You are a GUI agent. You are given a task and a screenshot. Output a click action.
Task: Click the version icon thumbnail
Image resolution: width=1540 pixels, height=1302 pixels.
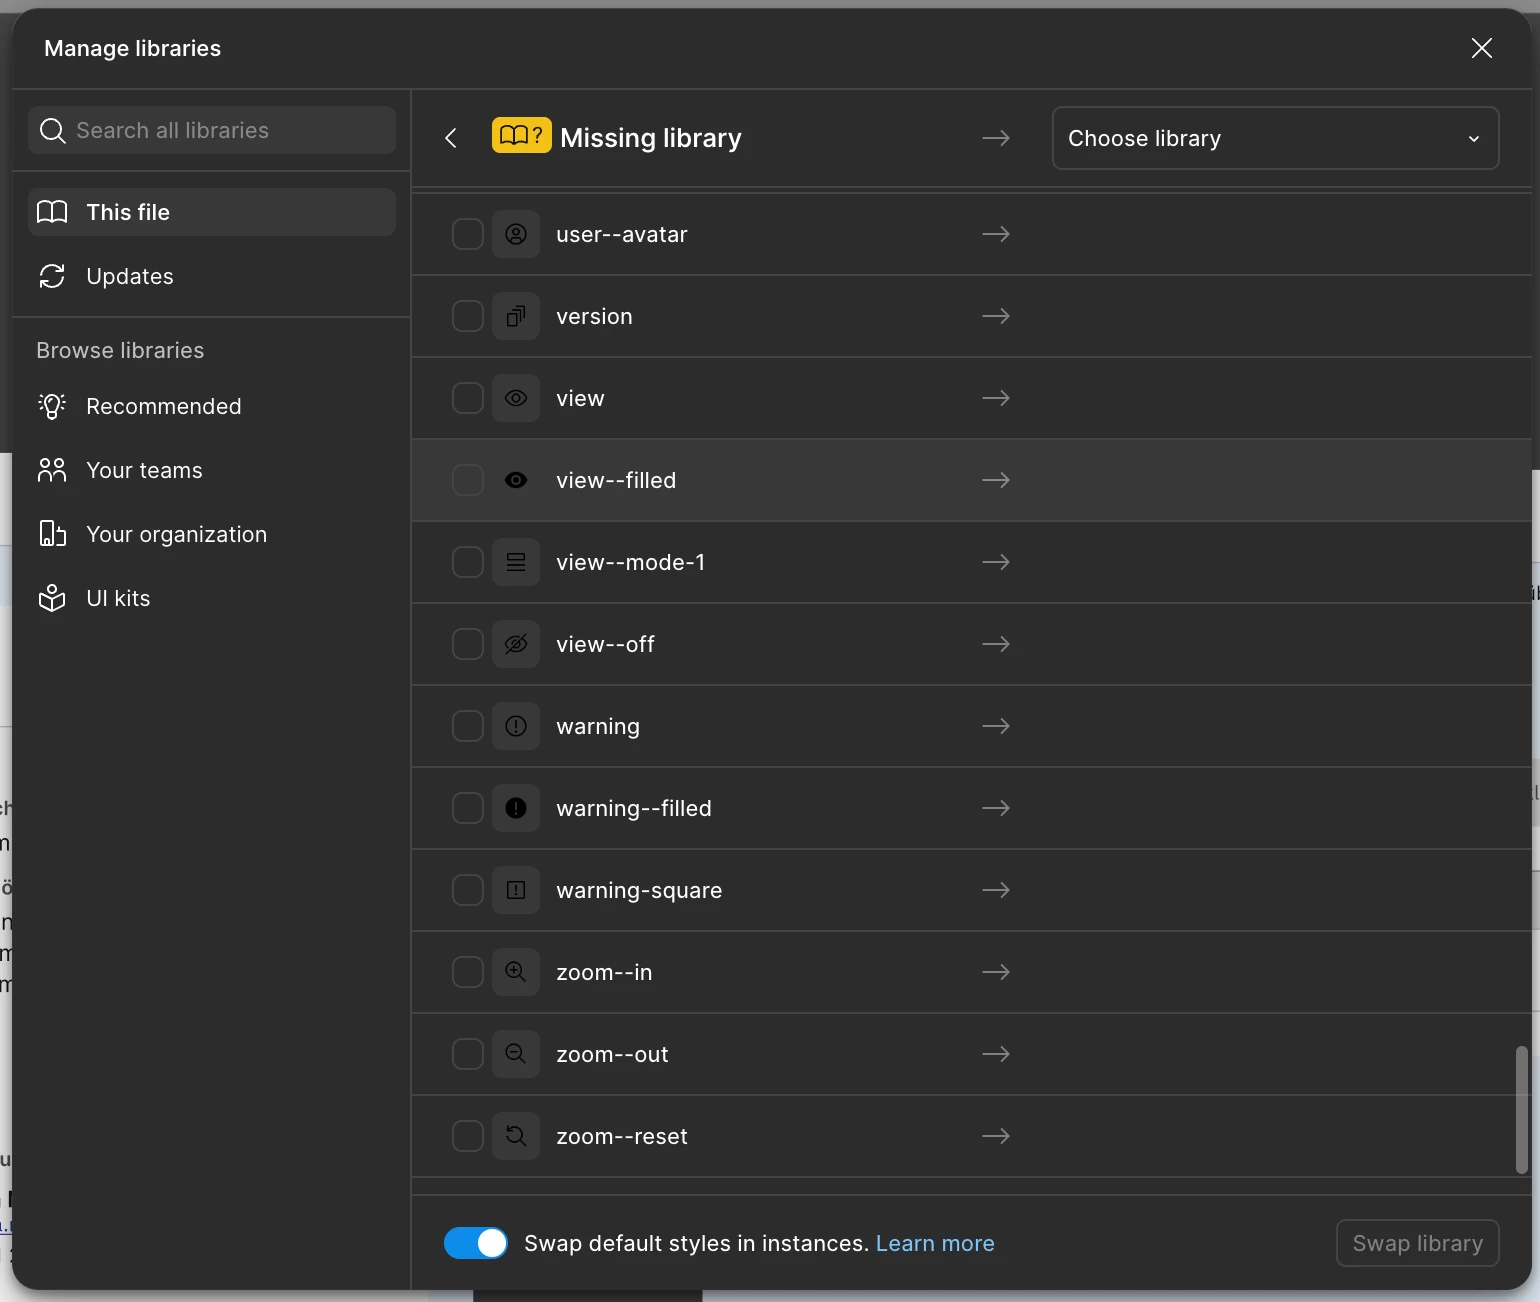[516, 316]
